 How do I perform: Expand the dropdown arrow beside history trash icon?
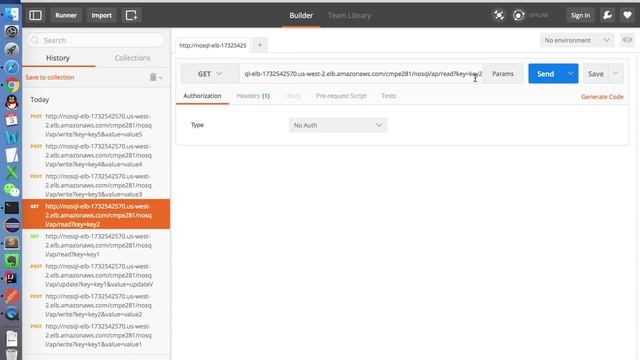(x=160, y=78)
